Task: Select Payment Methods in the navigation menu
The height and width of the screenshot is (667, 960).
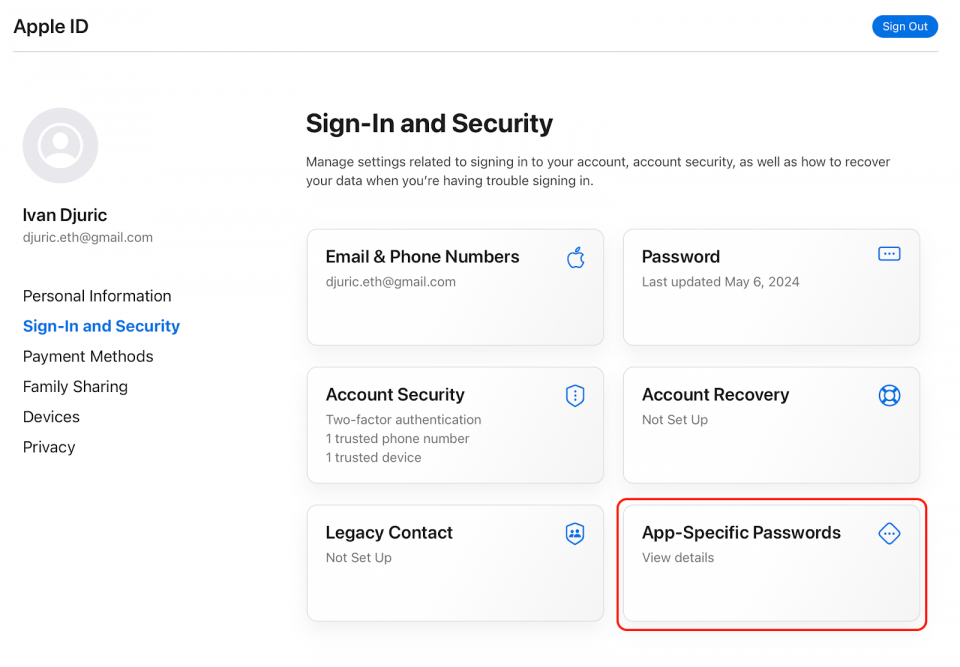Action: [88, 356]
